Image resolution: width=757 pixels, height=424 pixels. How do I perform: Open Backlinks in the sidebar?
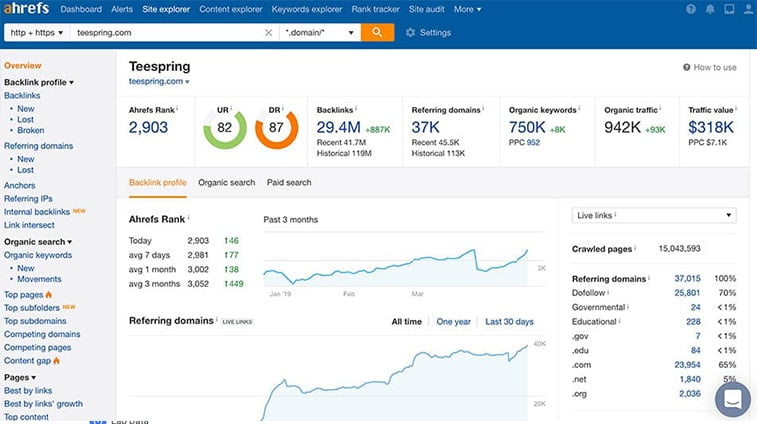tap(22, 96)
